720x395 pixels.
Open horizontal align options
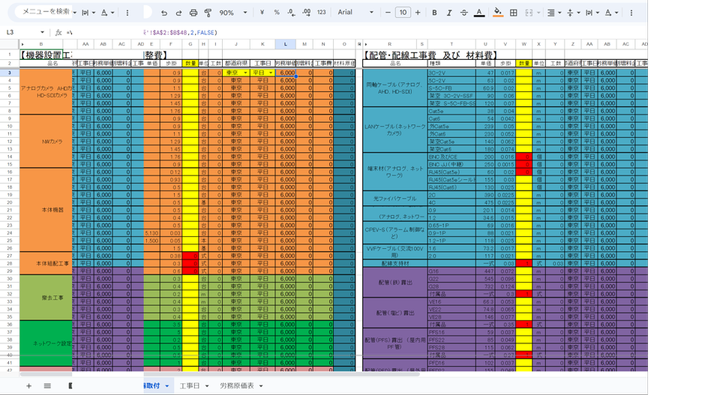point(554,13)
